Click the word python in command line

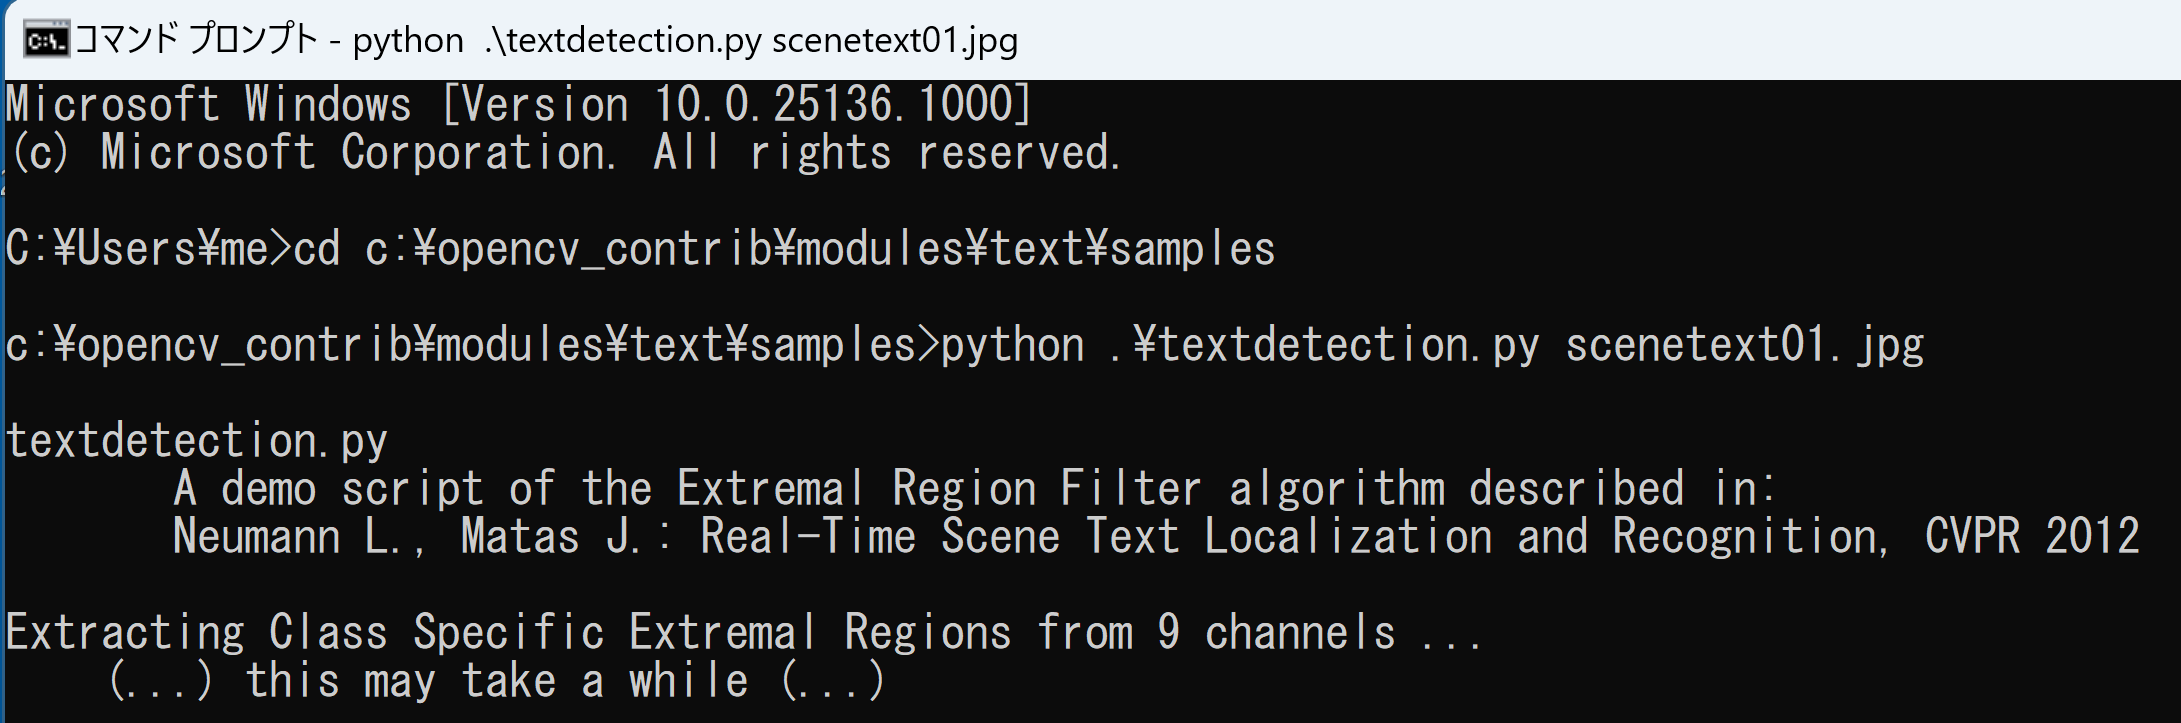[1012, 346]
